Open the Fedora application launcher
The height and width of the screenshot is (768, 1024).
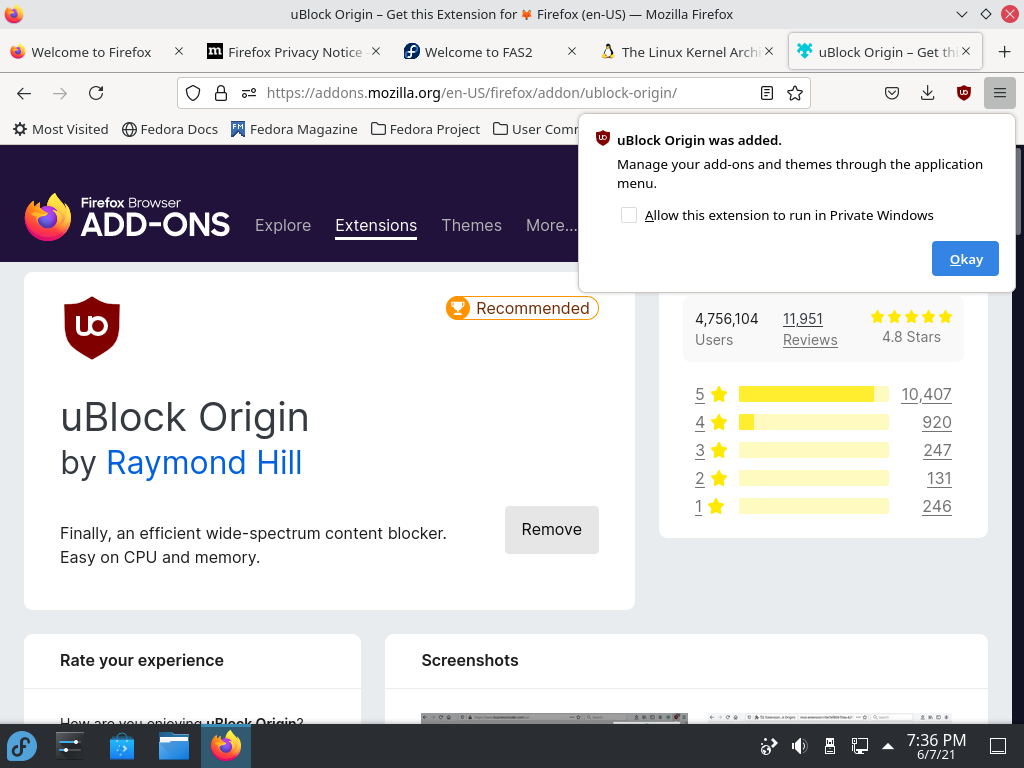(x=22, y=746)
